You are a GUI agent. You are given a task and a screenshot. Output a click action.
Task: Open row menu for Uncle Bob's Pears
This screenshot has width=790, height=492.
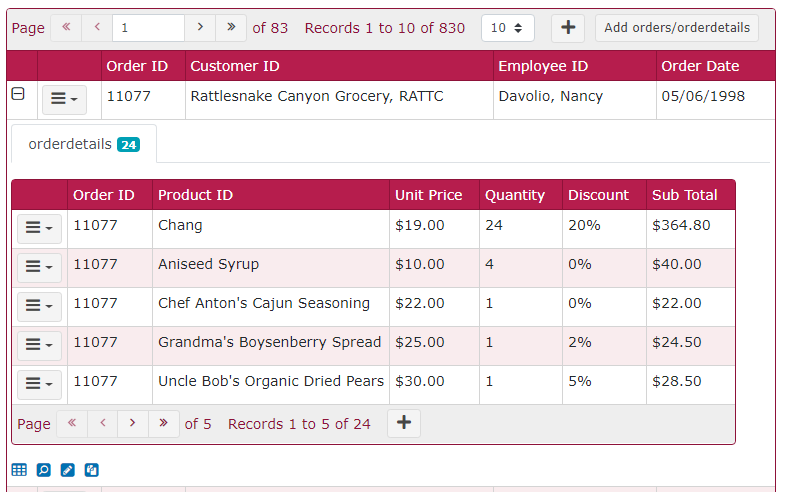click(39, 384)
